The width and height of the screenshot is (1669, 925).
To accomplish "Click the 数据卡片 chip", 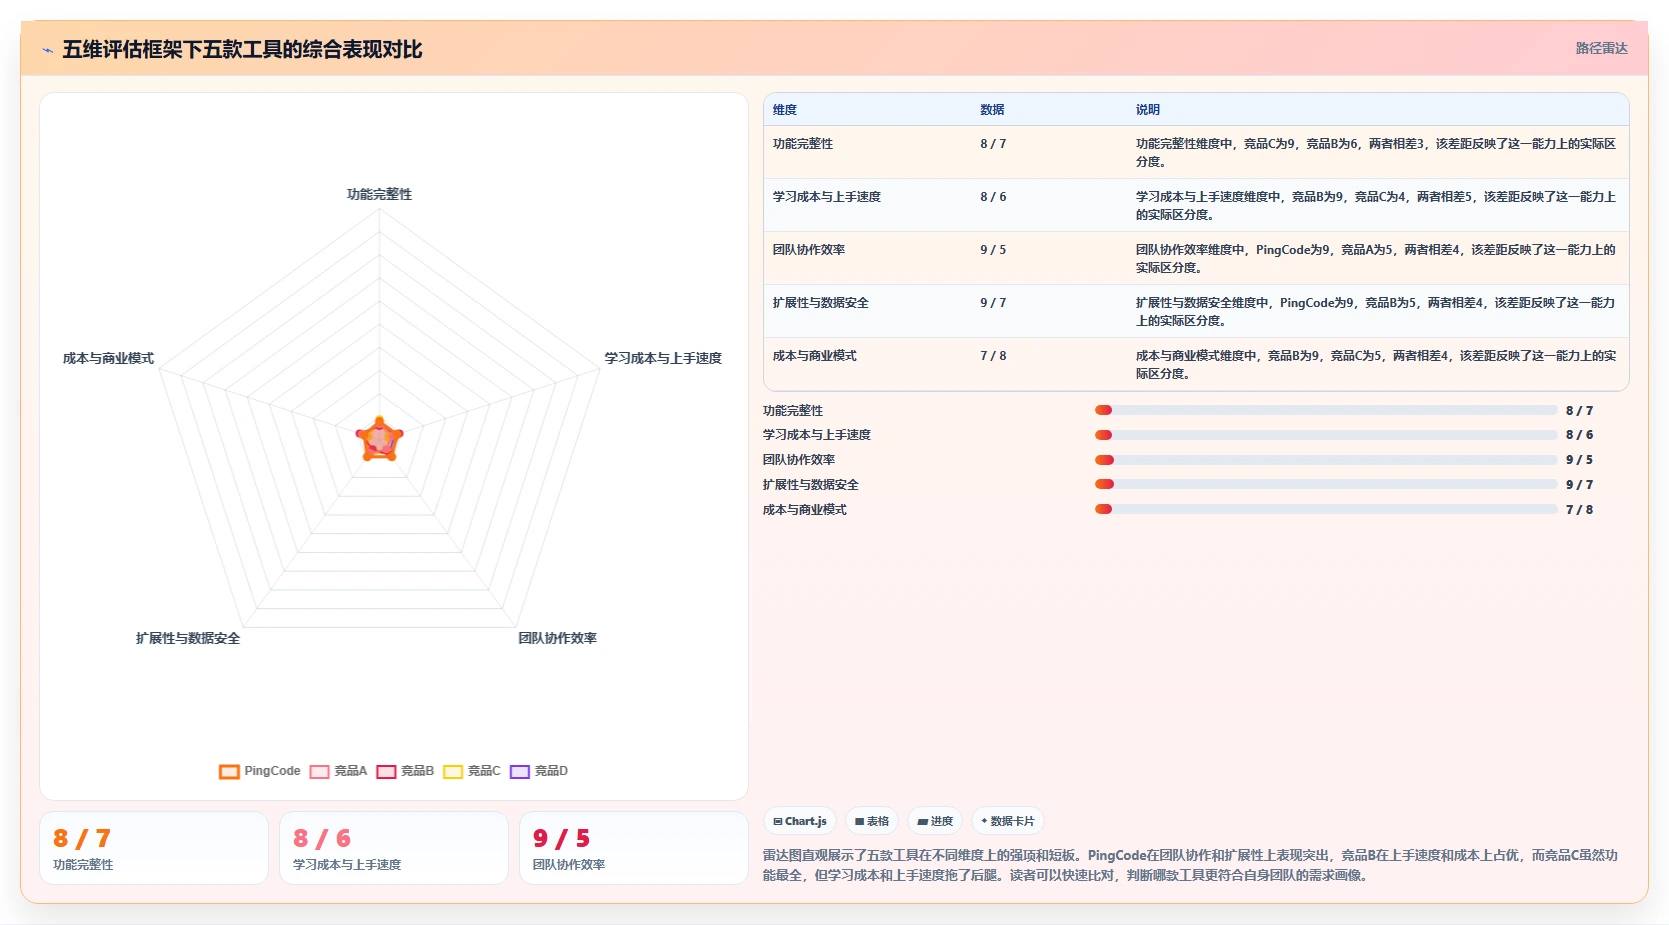I will [1008, 821].
